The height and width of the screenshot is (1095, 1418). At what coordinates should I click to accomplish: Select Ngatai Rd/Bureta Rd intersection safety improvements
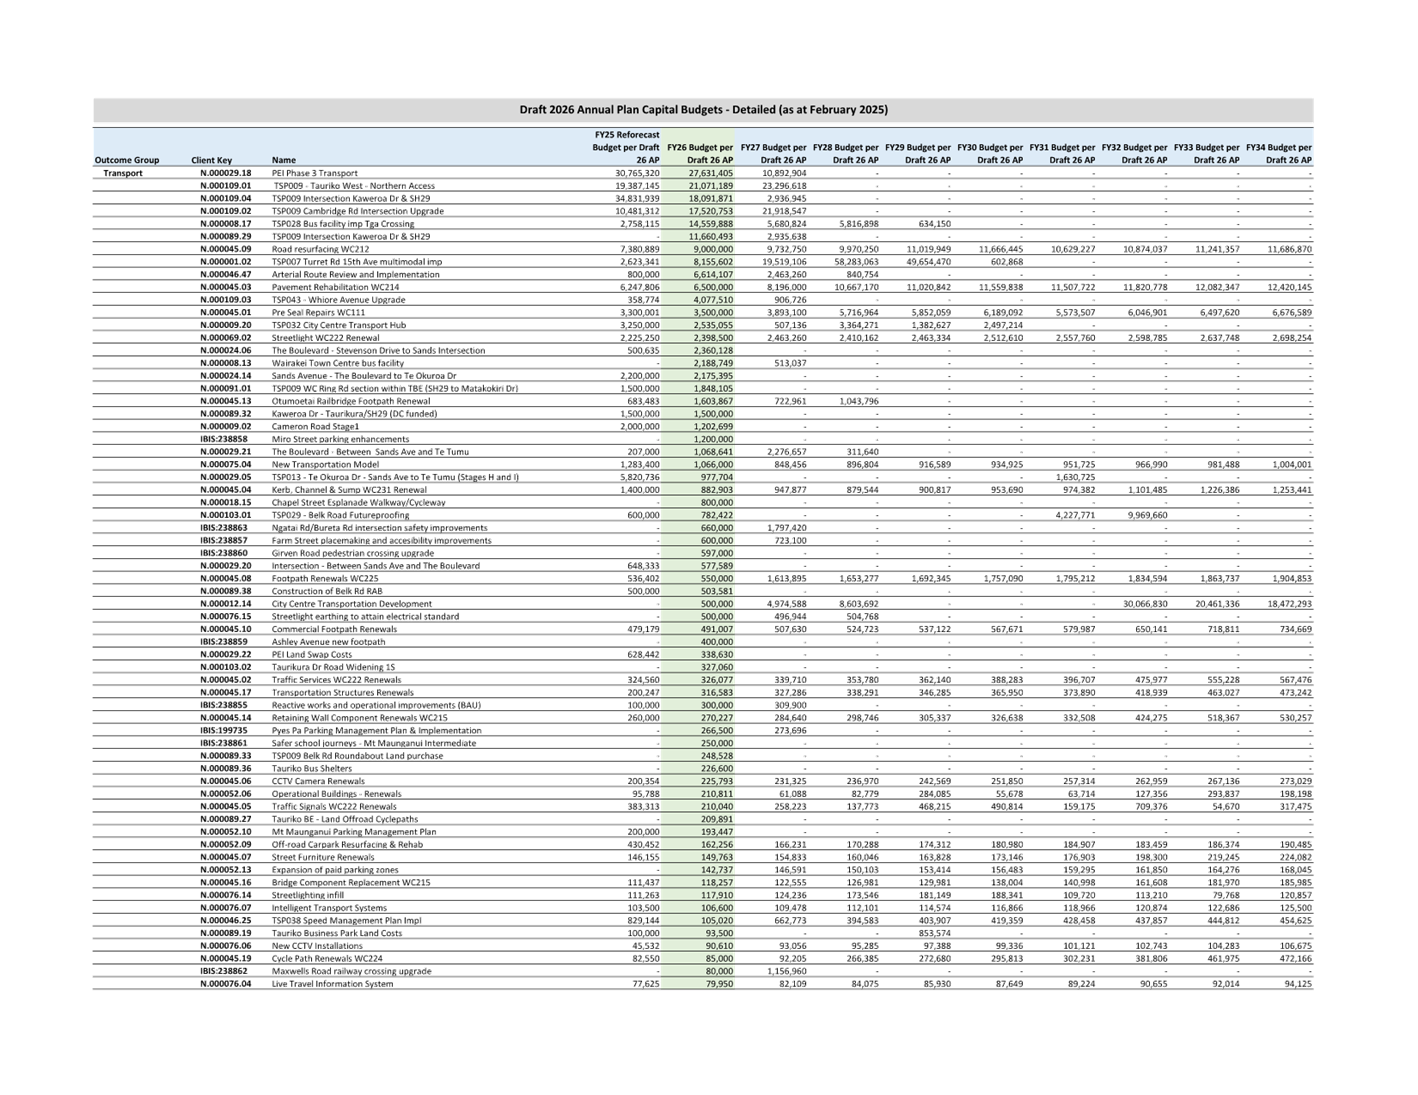[380, 528]
